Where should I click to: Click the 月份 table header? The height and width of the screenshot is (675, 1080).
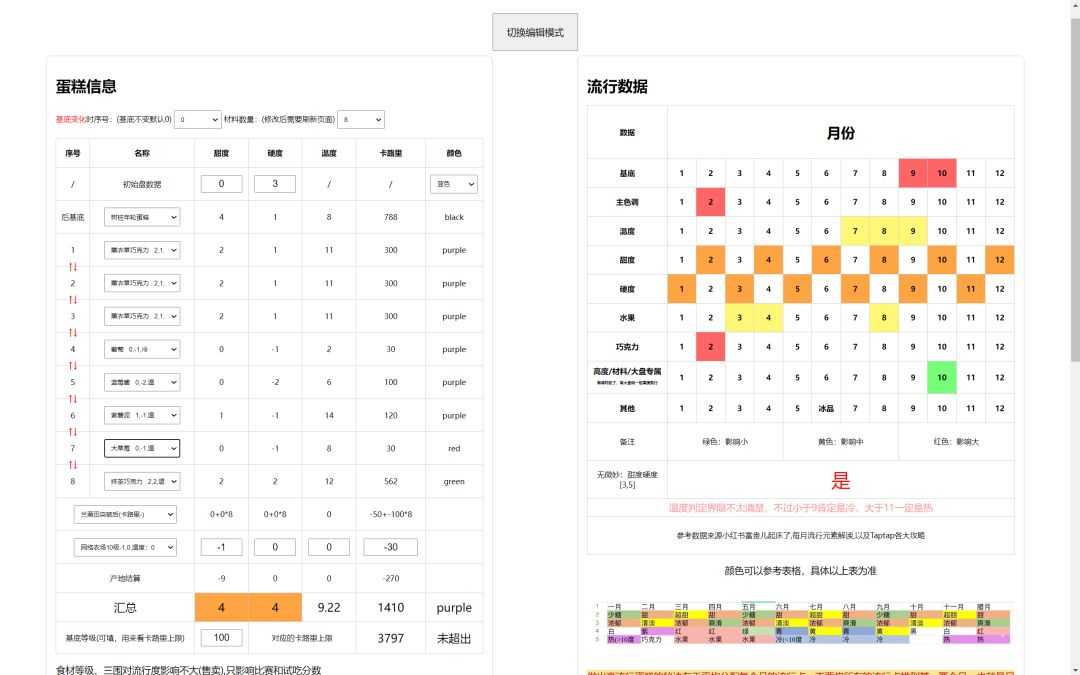pyautogui.click(x=840, y=132)
